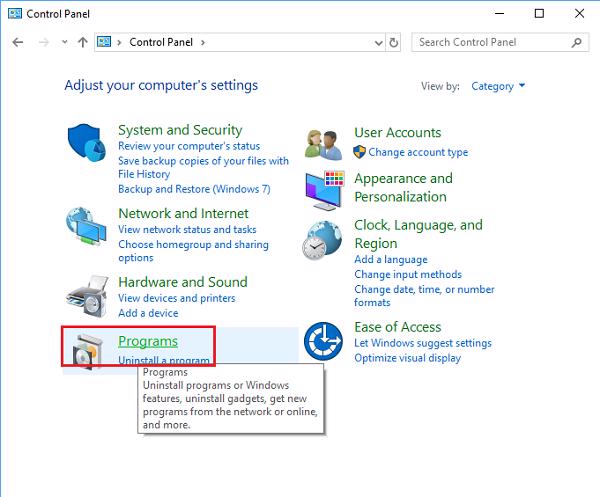Click the Add a device link
This screenshot has width=600, height=497.
148,313
